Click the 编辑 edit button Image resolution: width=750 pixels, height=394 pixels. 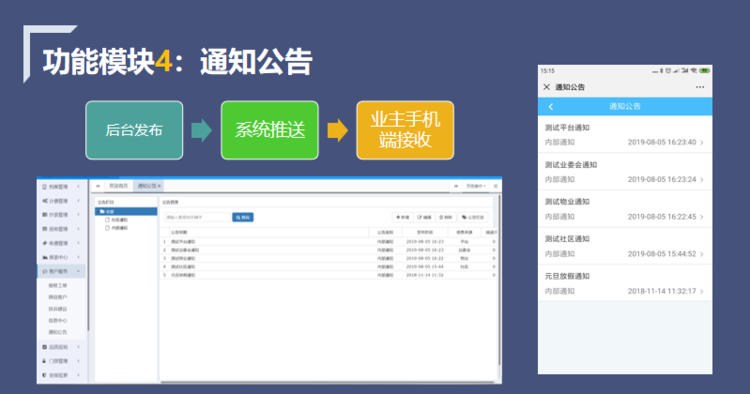point(424,217)
